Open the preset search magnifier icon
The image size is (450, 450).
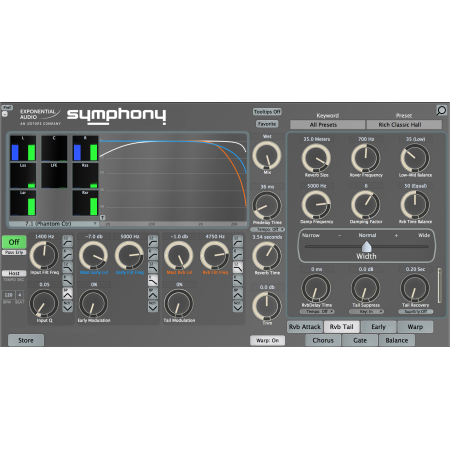coord(441,110)
